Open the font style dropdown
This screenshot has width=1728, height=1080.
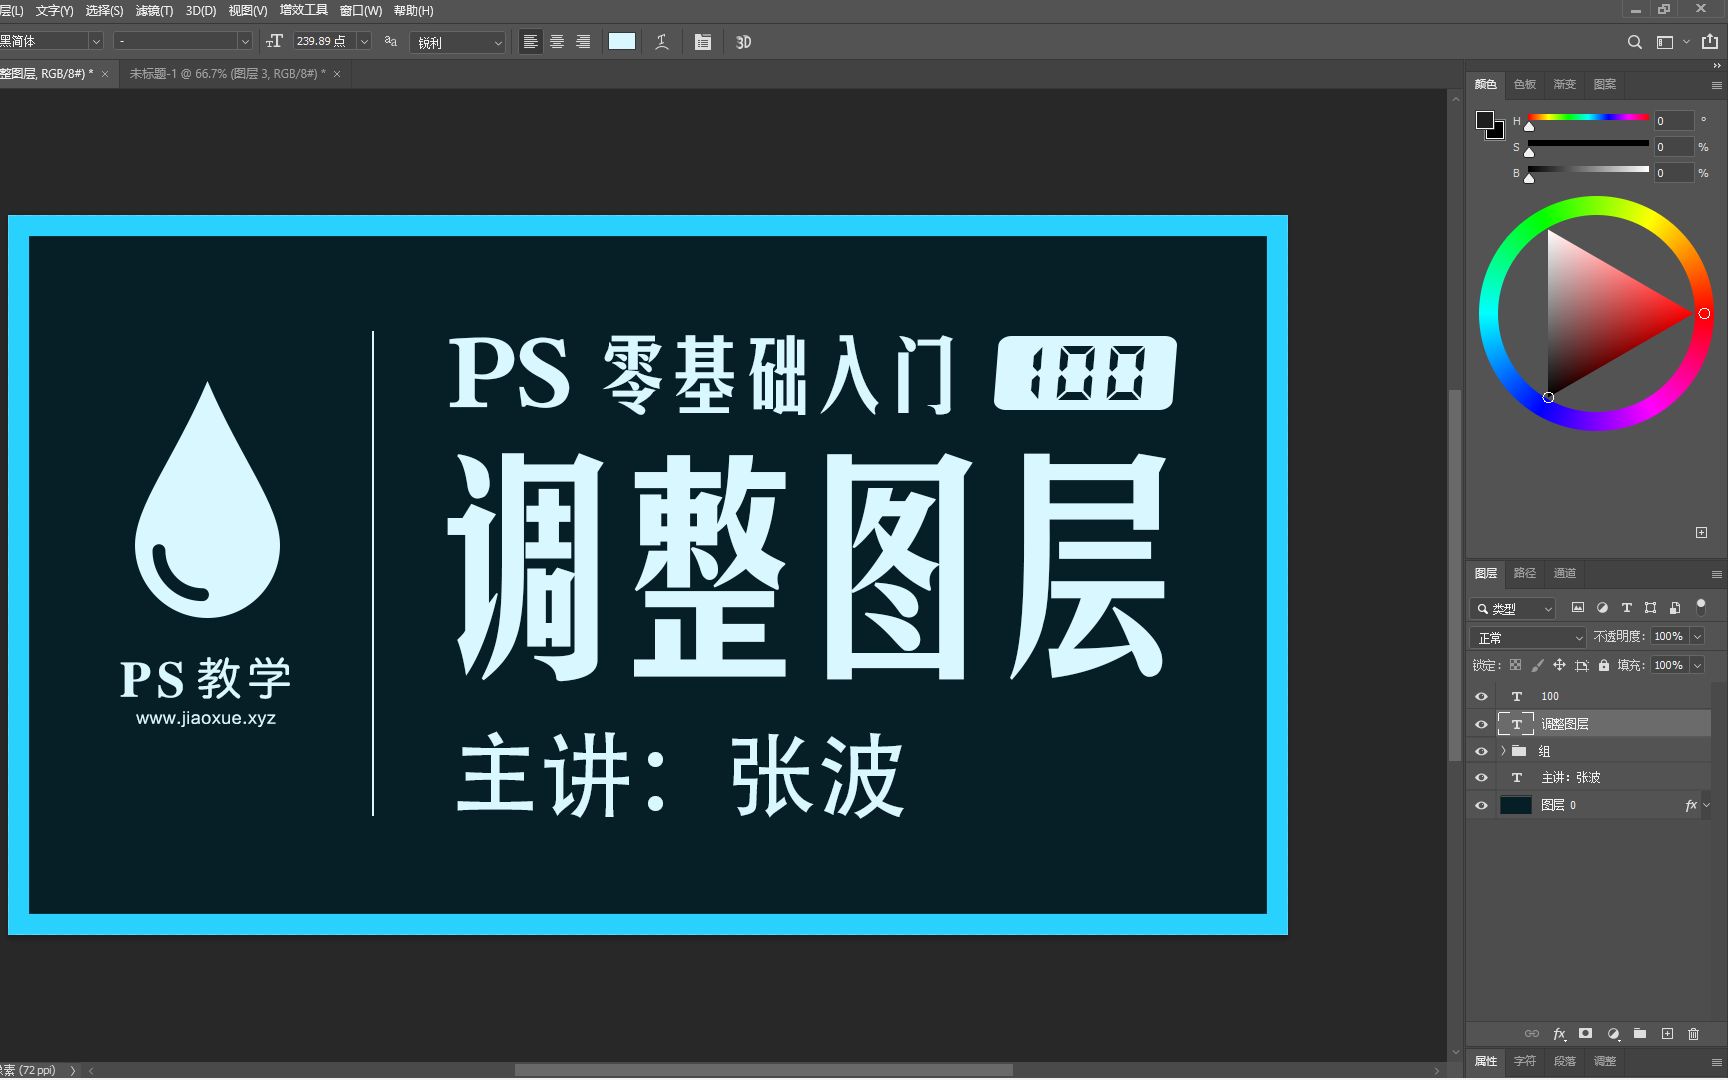coord(244,41)
